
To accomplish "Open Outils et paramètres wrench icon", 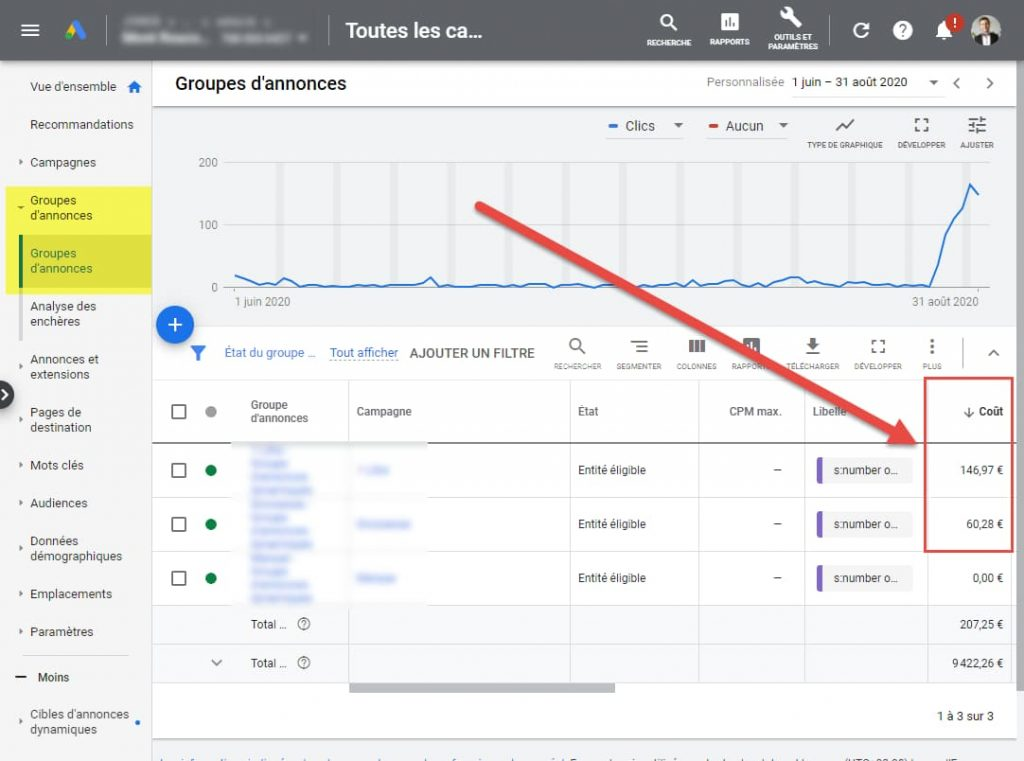I will click(x=791, y=19).
